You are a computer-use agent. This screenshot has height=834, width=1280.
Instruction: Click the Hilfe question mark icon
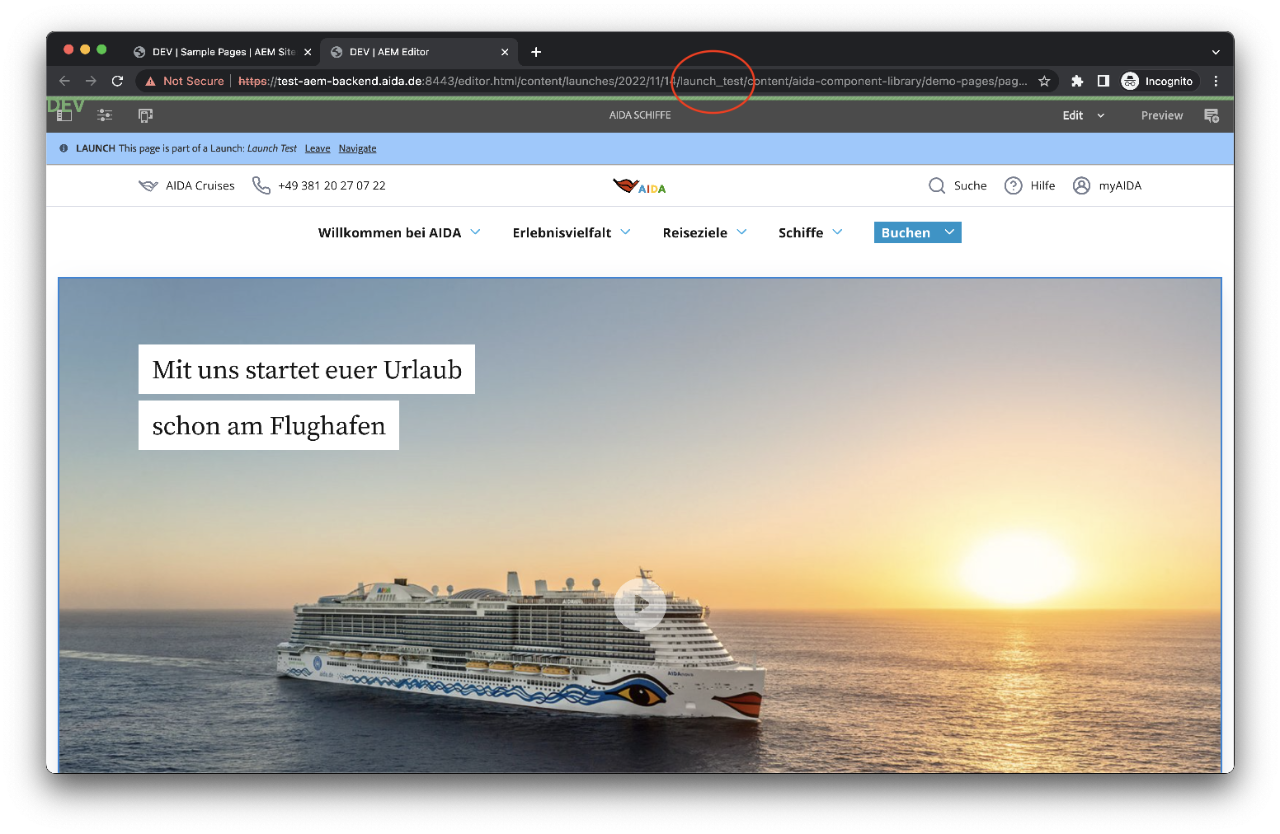[x=1014, y=185]
